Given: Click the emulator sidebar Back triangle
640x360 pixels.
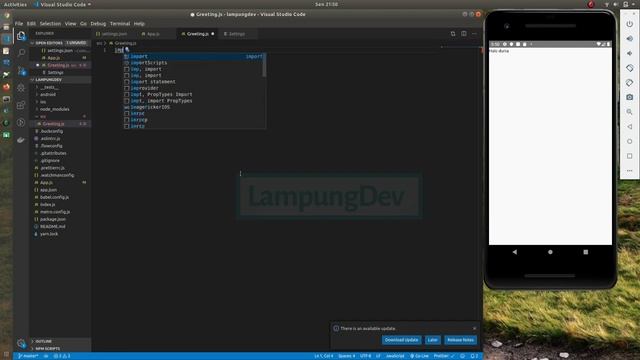Looking at the screenshot, I should tap(629, 127).
